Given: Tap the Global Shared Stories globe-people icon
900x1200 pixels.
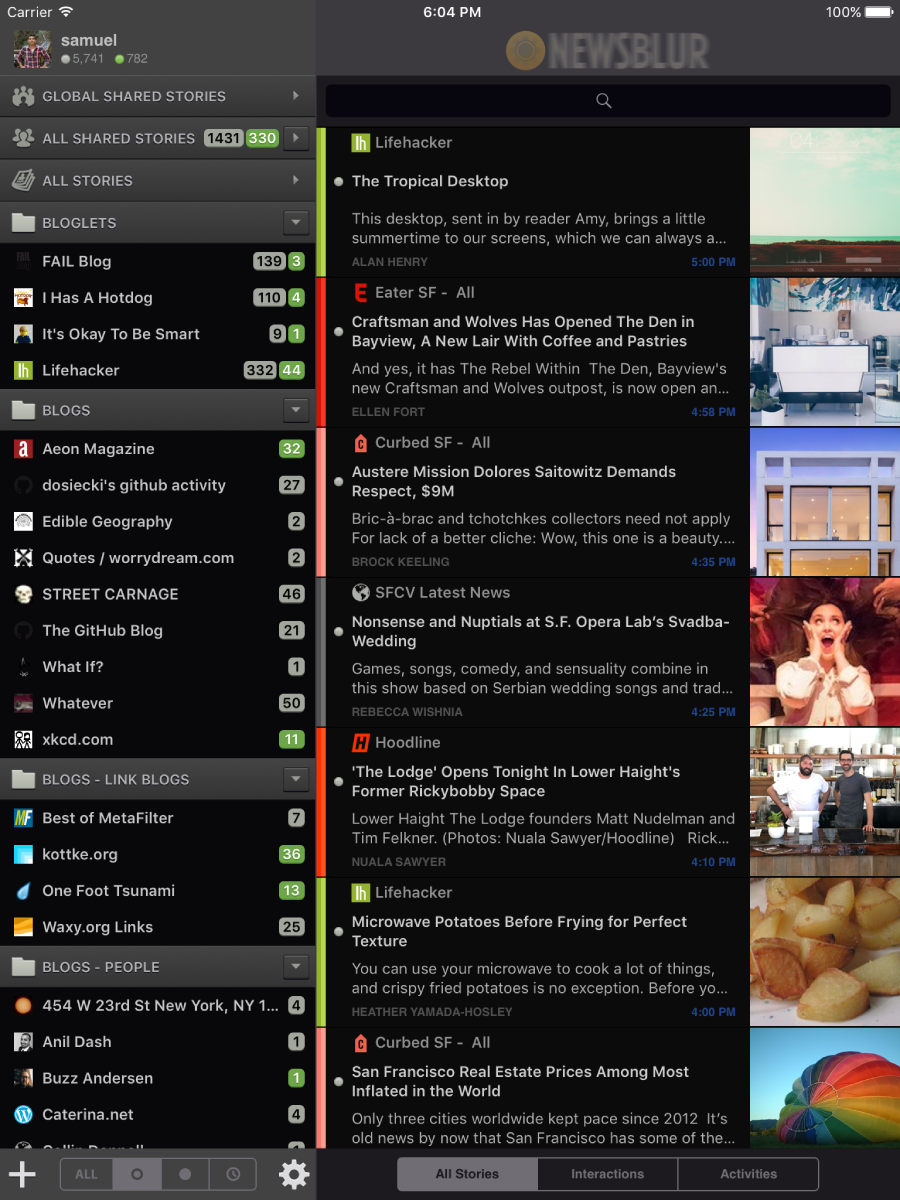Looking at the screenshot, I should click(23, 96).
